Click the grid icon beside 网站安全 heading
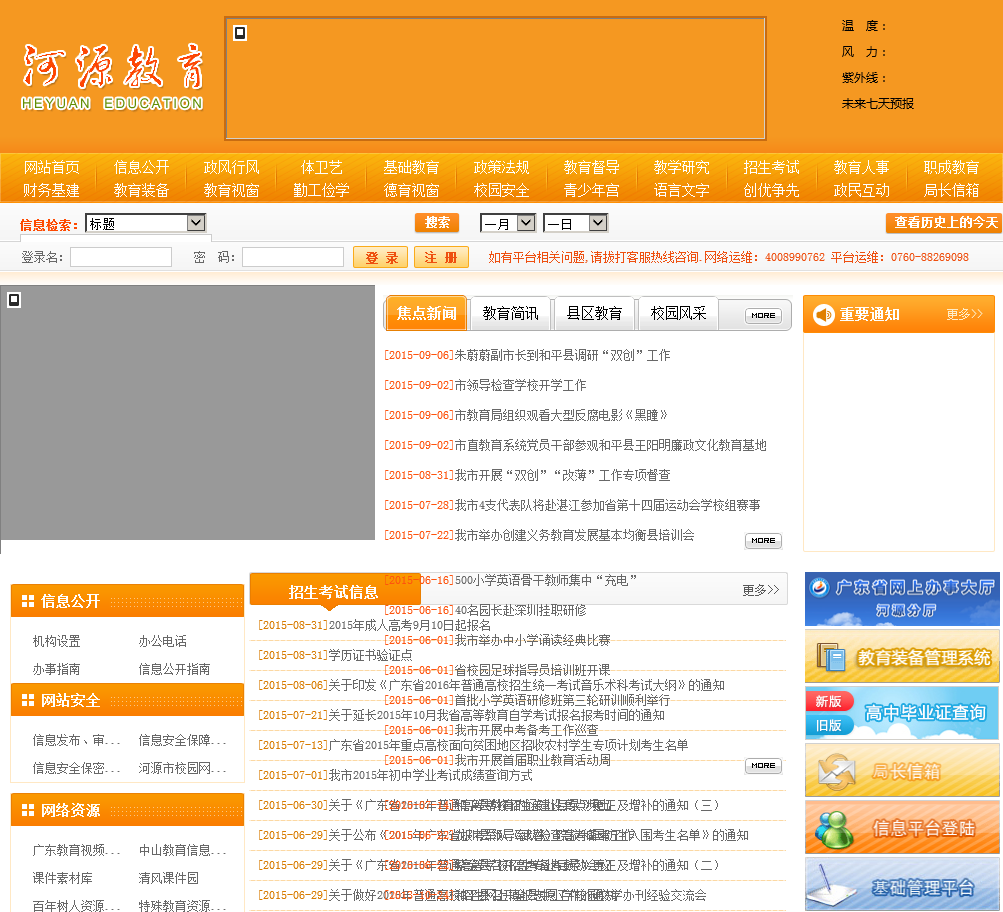Viewport: 1003px width, 912px height. point(28,700)
